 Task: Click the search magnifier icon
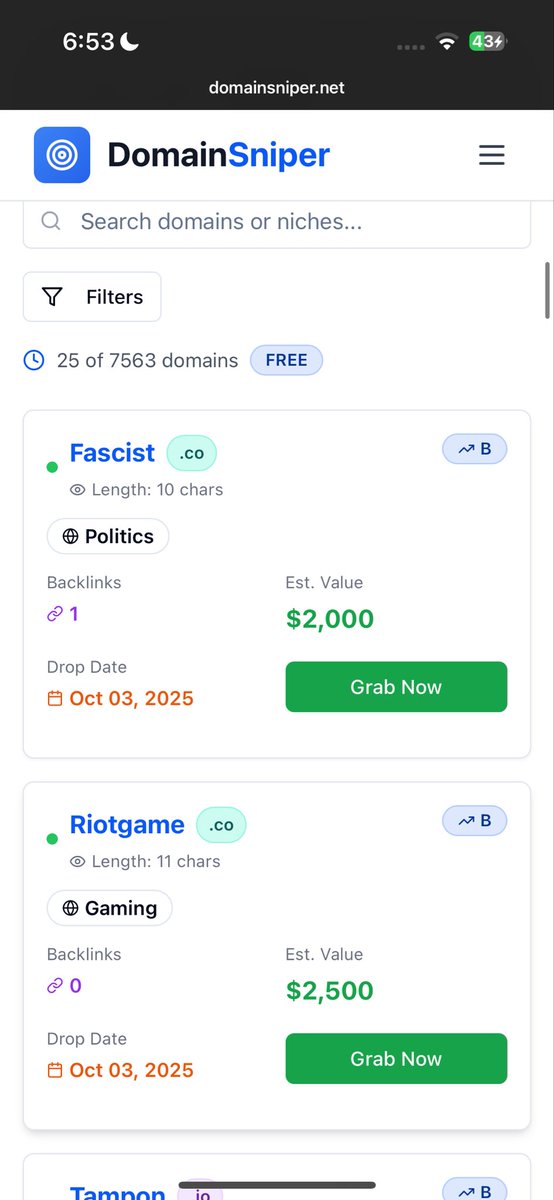51,221
